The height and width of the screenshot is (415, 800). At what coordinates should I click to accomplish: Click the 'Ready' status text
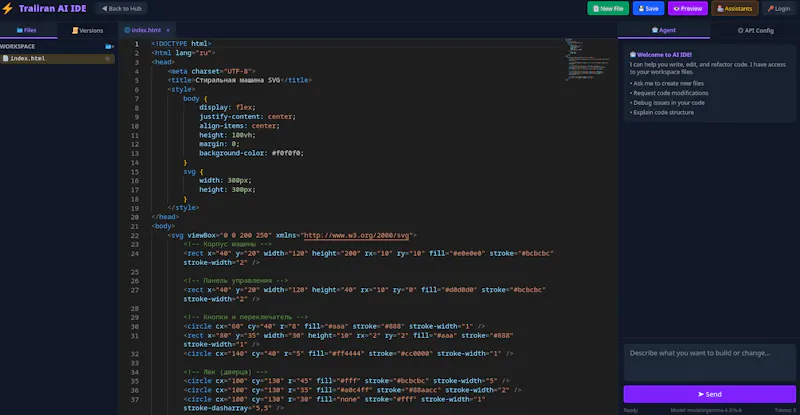(631, 410)
